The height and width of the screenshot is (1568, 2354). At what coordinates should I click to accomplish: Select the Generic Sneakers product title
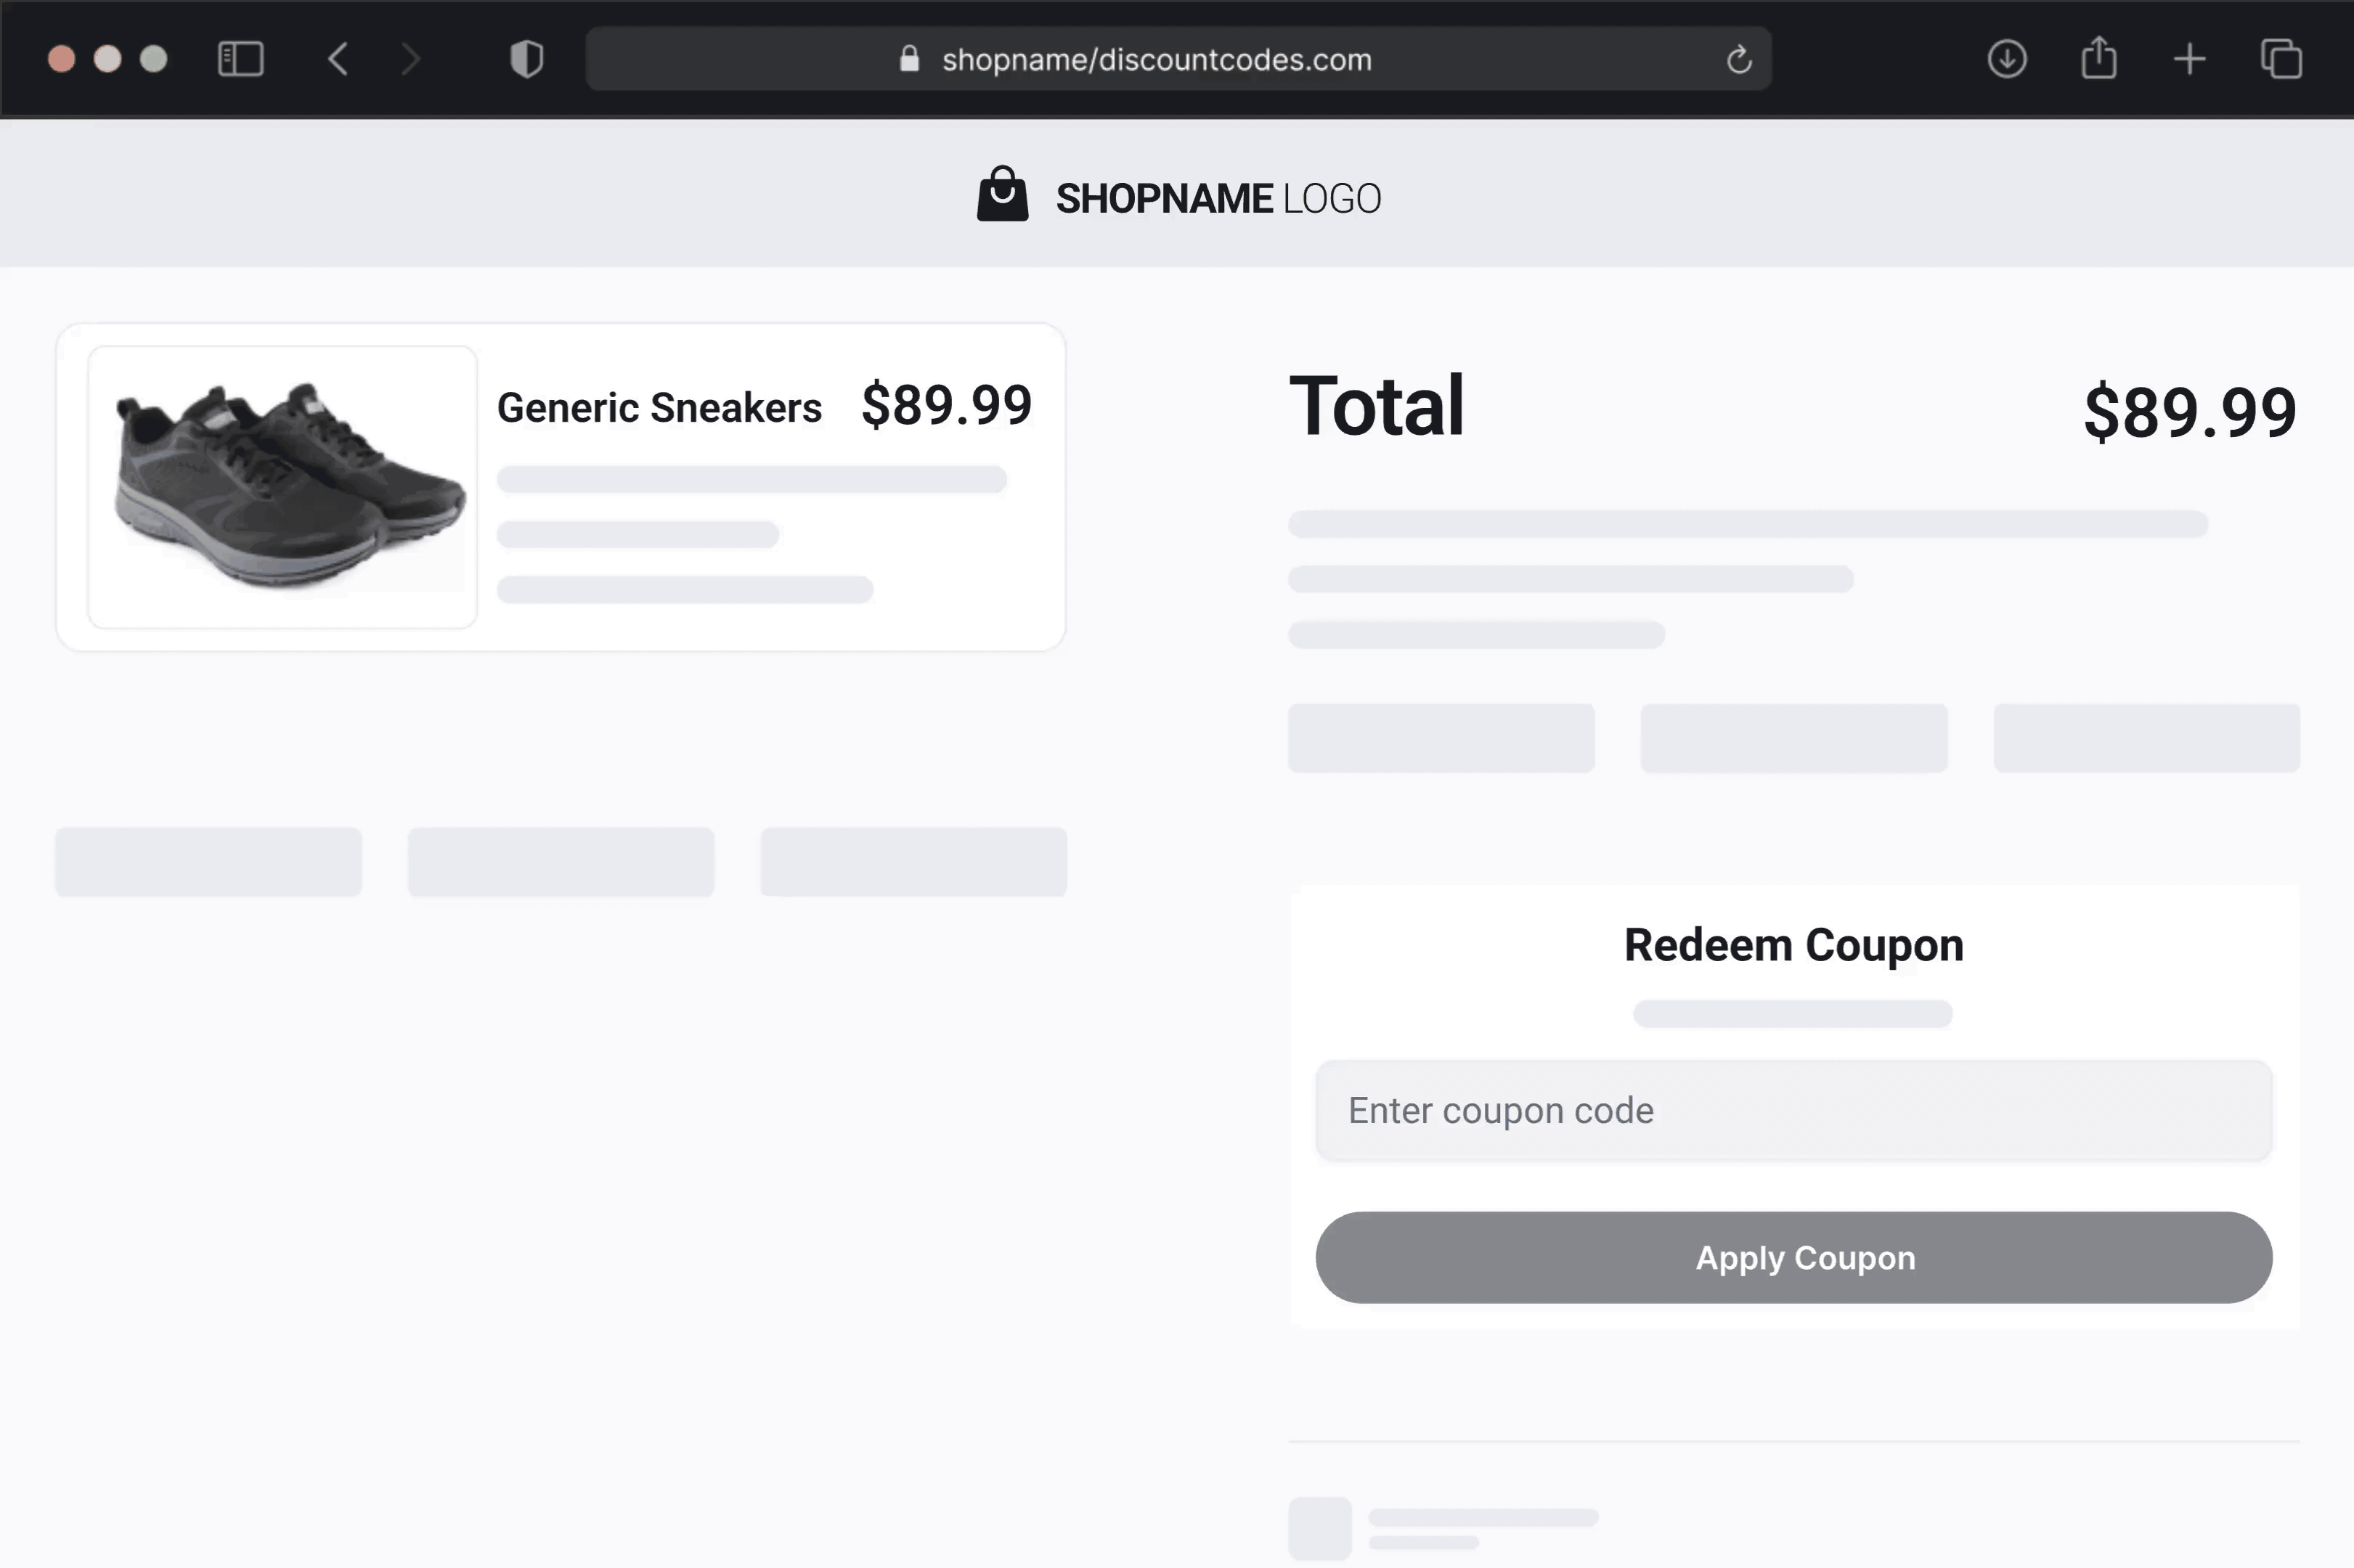click(659, 408)
